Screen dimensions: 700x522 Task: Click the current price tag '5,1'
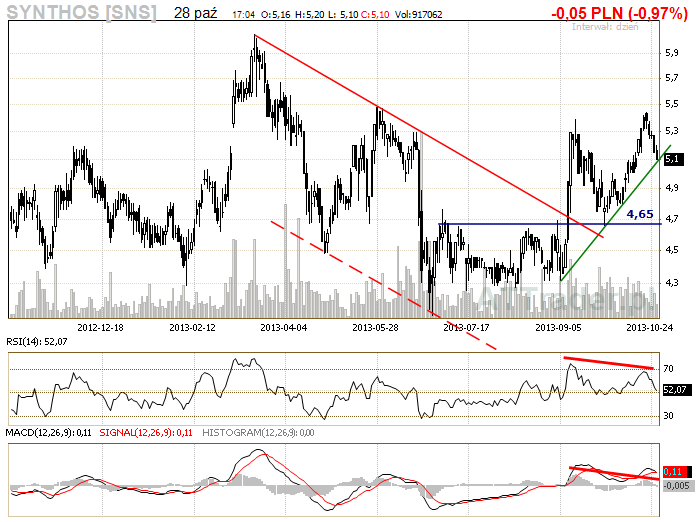coord(672,159)
